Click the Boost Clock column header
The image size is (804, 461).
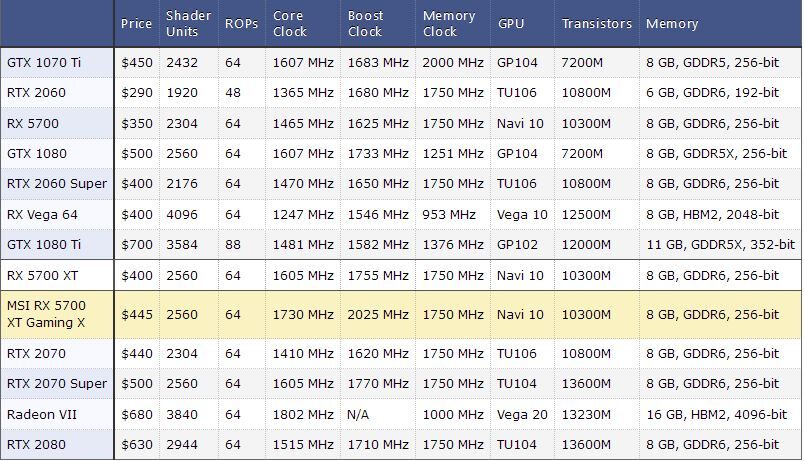point(365,24)
